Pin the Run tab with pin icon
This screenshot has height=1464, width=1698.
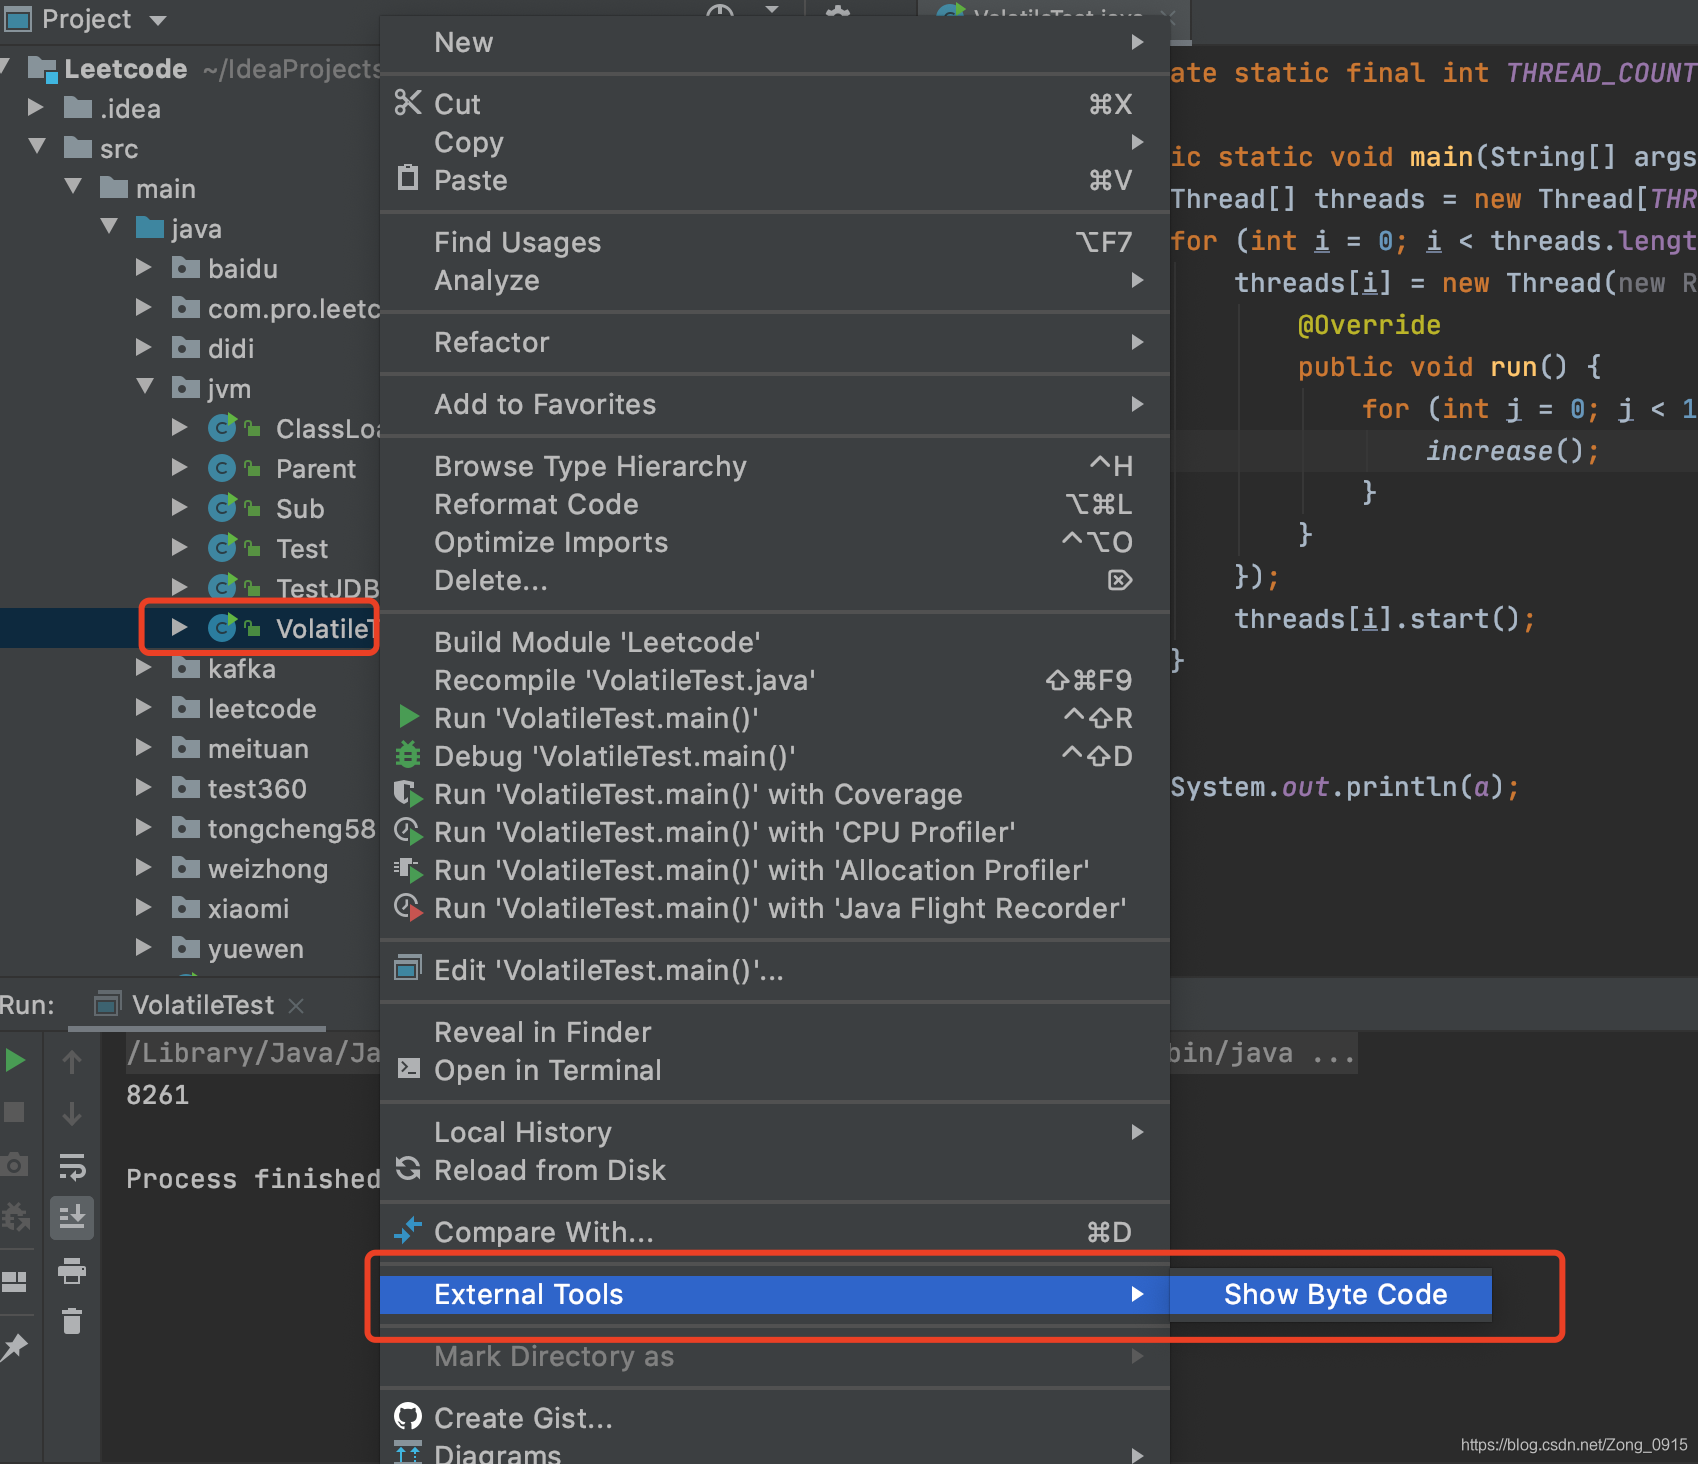tap(14, 1348)
